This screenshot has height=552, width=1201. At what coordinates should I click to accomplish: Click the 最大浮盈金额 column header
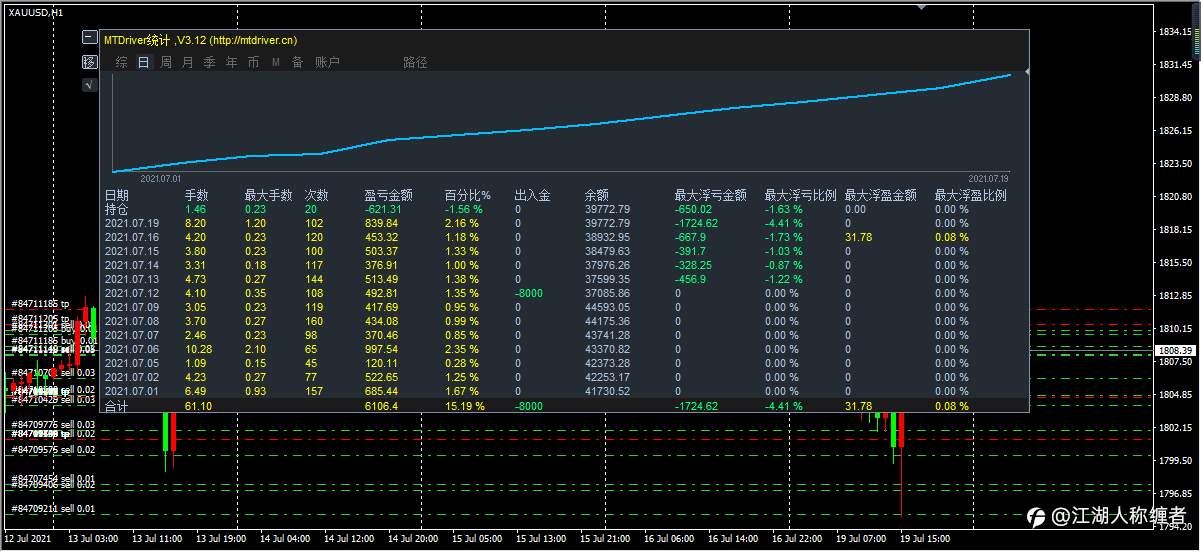pos(880,196)
